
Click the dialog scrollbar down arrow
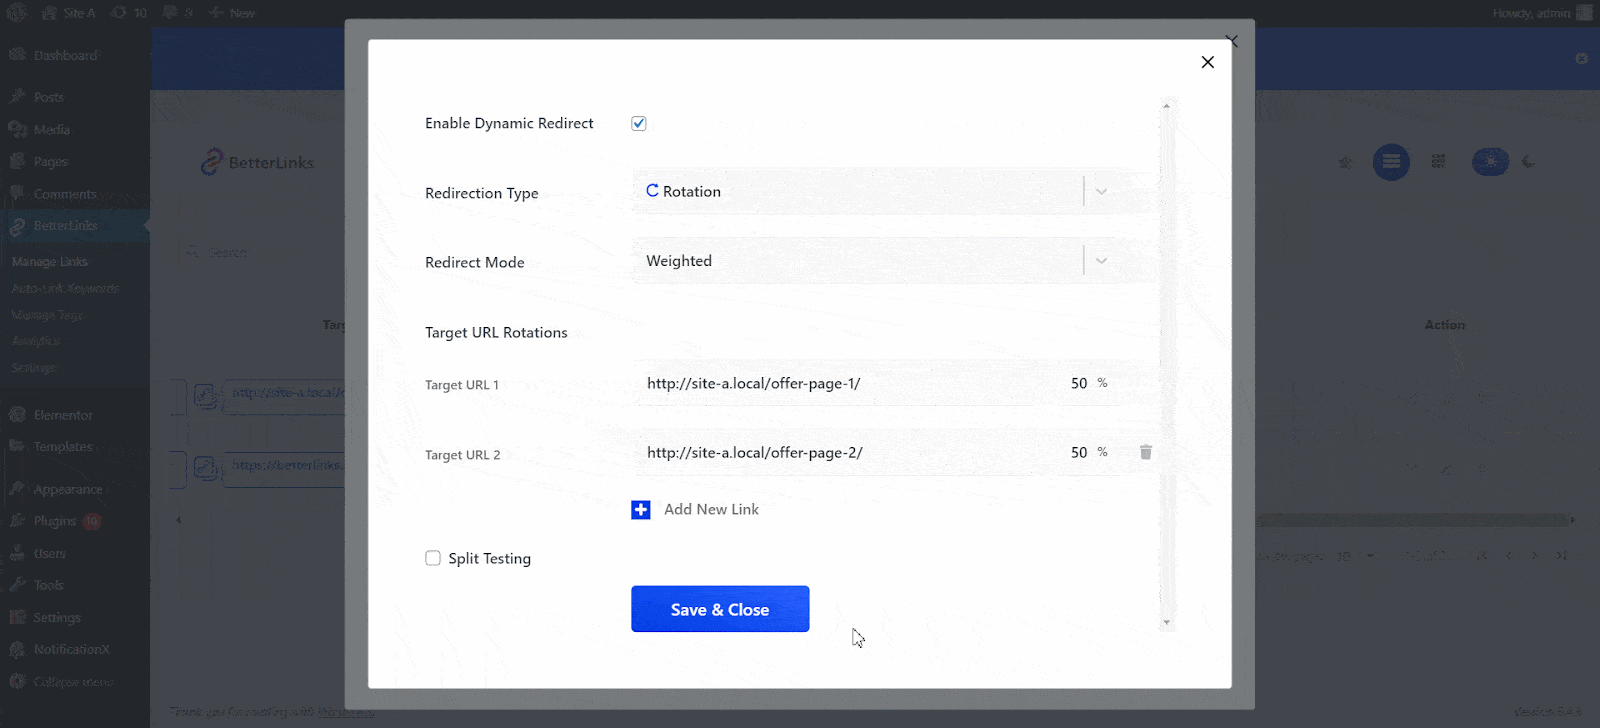click(1166, 623)
